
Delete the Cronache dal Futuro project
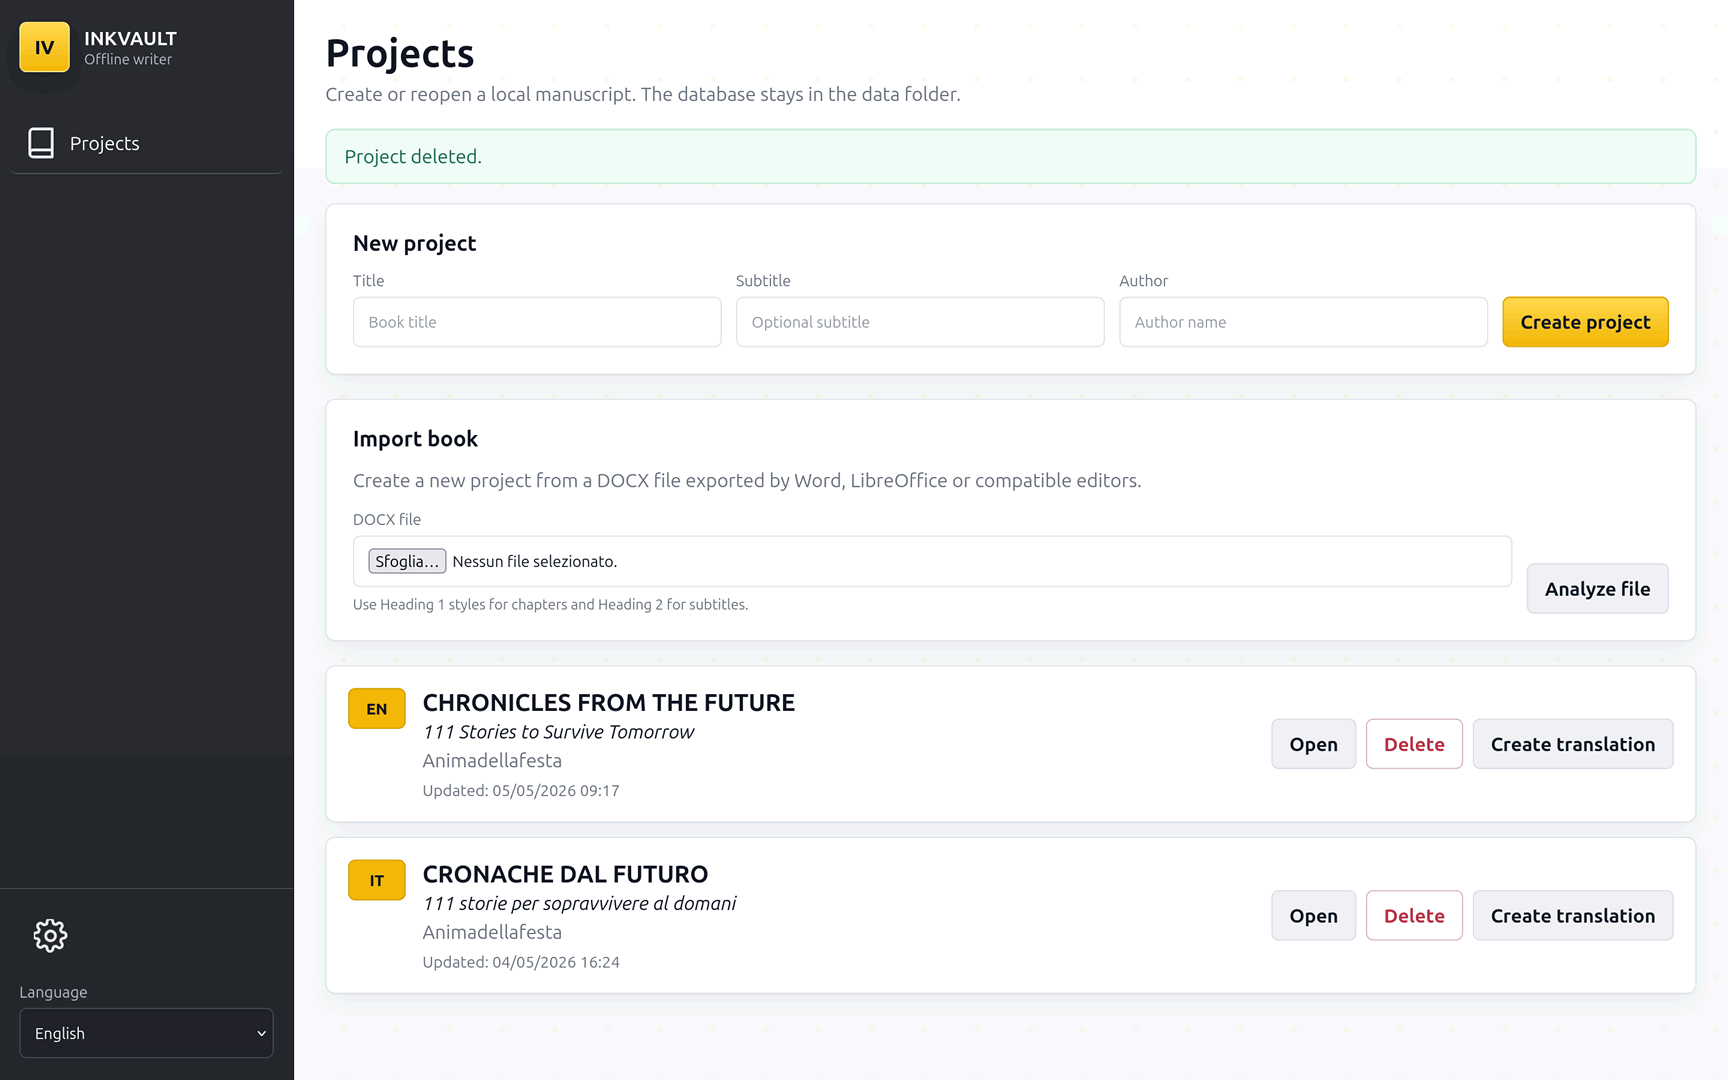1414,916
